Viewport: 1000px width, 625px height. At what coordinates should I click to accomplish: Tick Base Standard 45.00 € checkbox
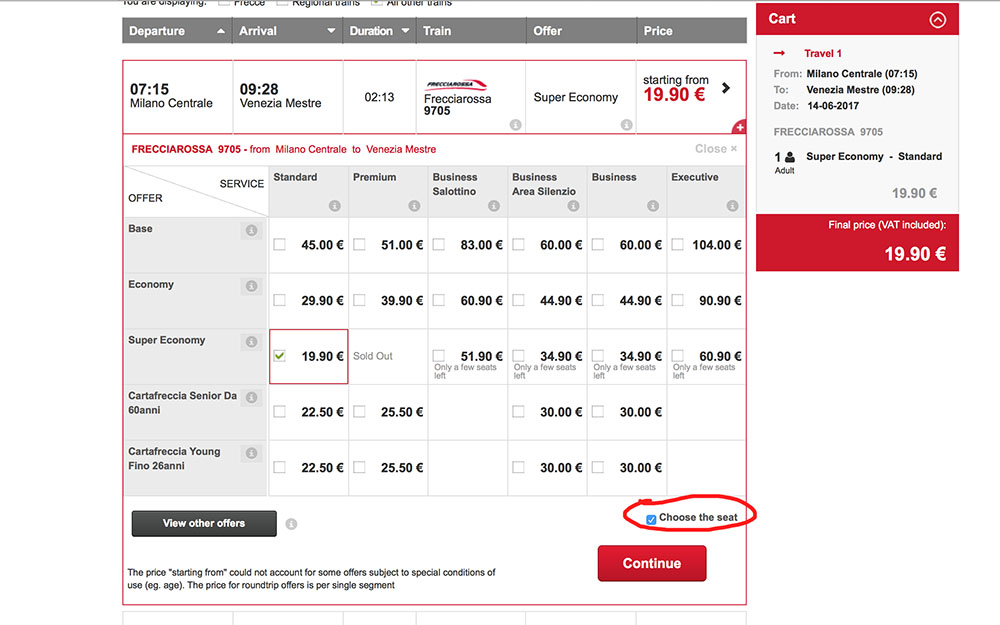(279, 244)
